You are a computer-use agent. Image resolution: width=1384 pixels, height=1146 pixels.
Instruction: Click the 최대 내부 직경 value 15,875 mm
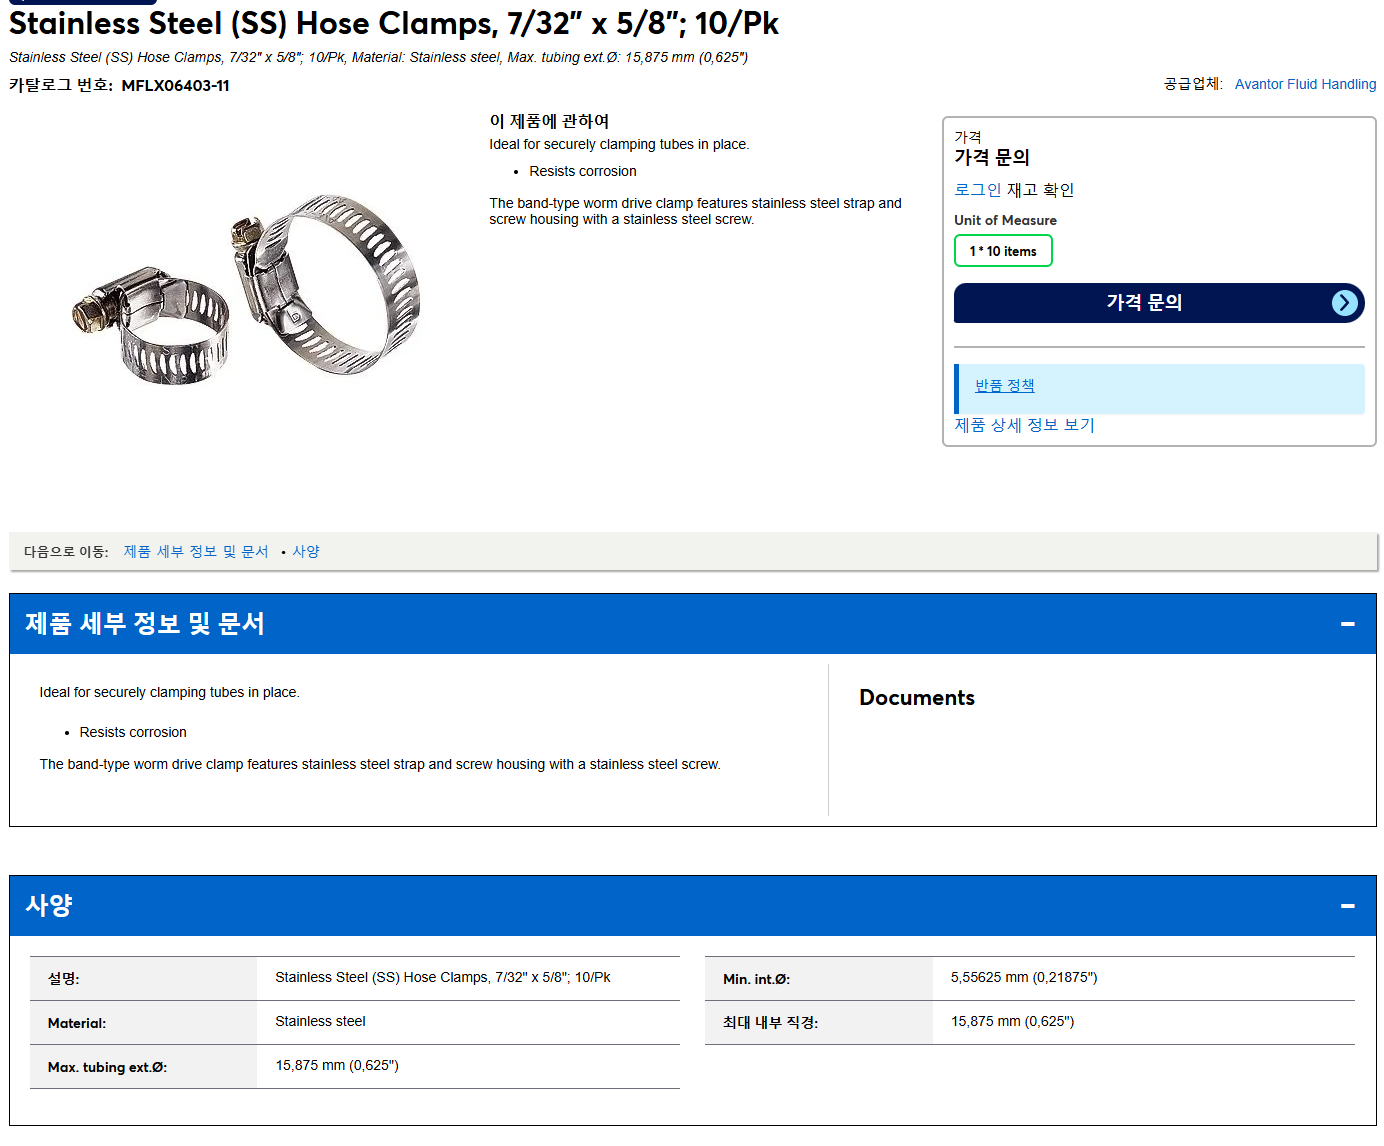coord(1012,1022)
